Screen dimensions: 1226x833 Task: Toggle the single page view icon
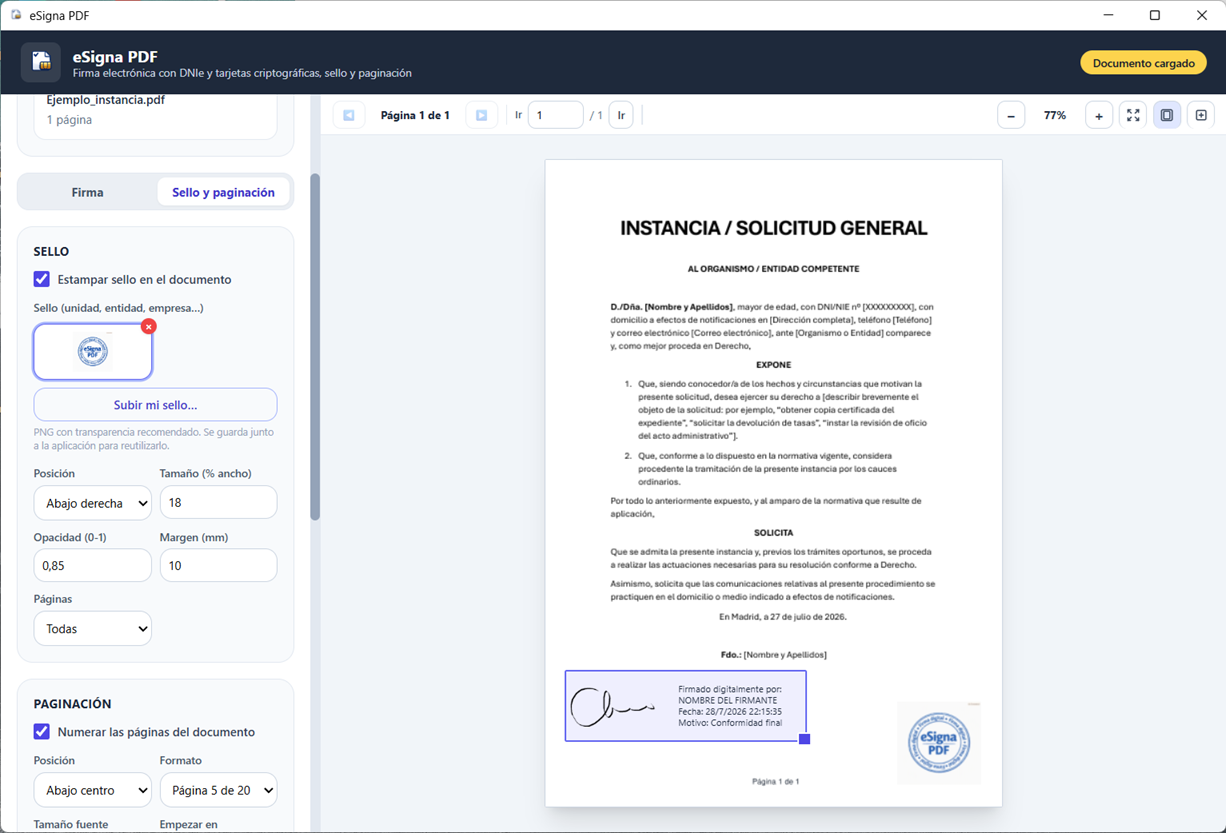1167,115
